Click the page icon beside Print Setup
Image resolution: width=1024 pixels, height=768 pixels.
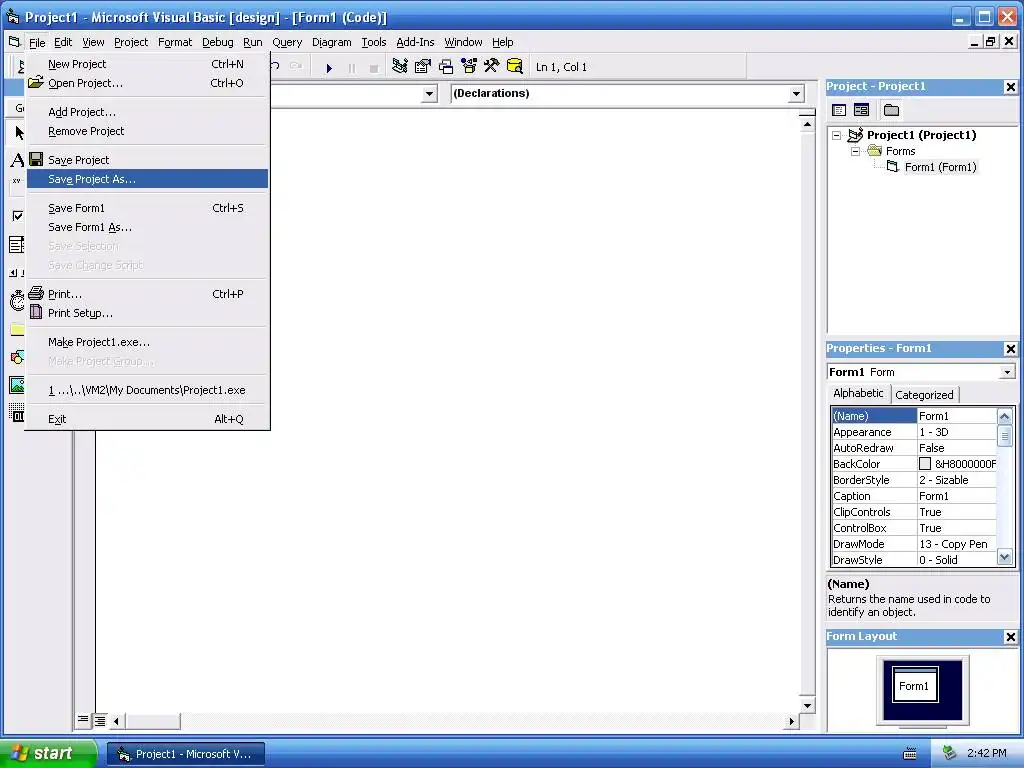point(37,312)
